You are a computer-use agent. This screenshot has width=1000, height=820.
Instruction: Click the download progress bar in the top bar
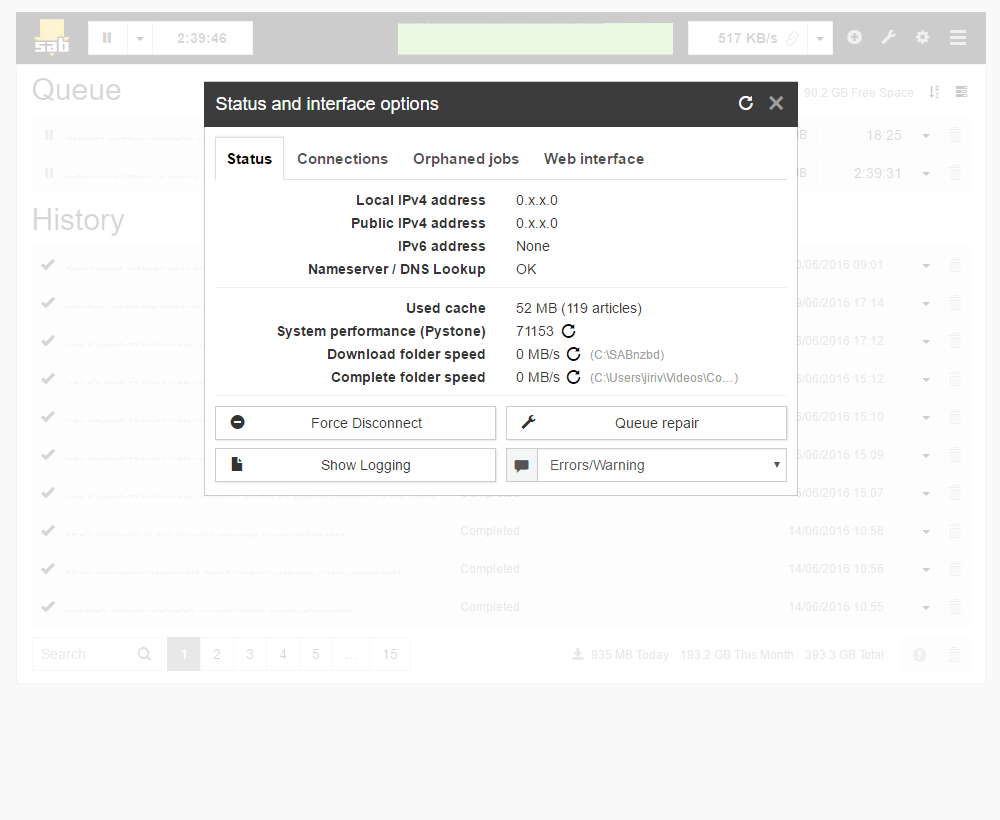(x=535, y=38)
